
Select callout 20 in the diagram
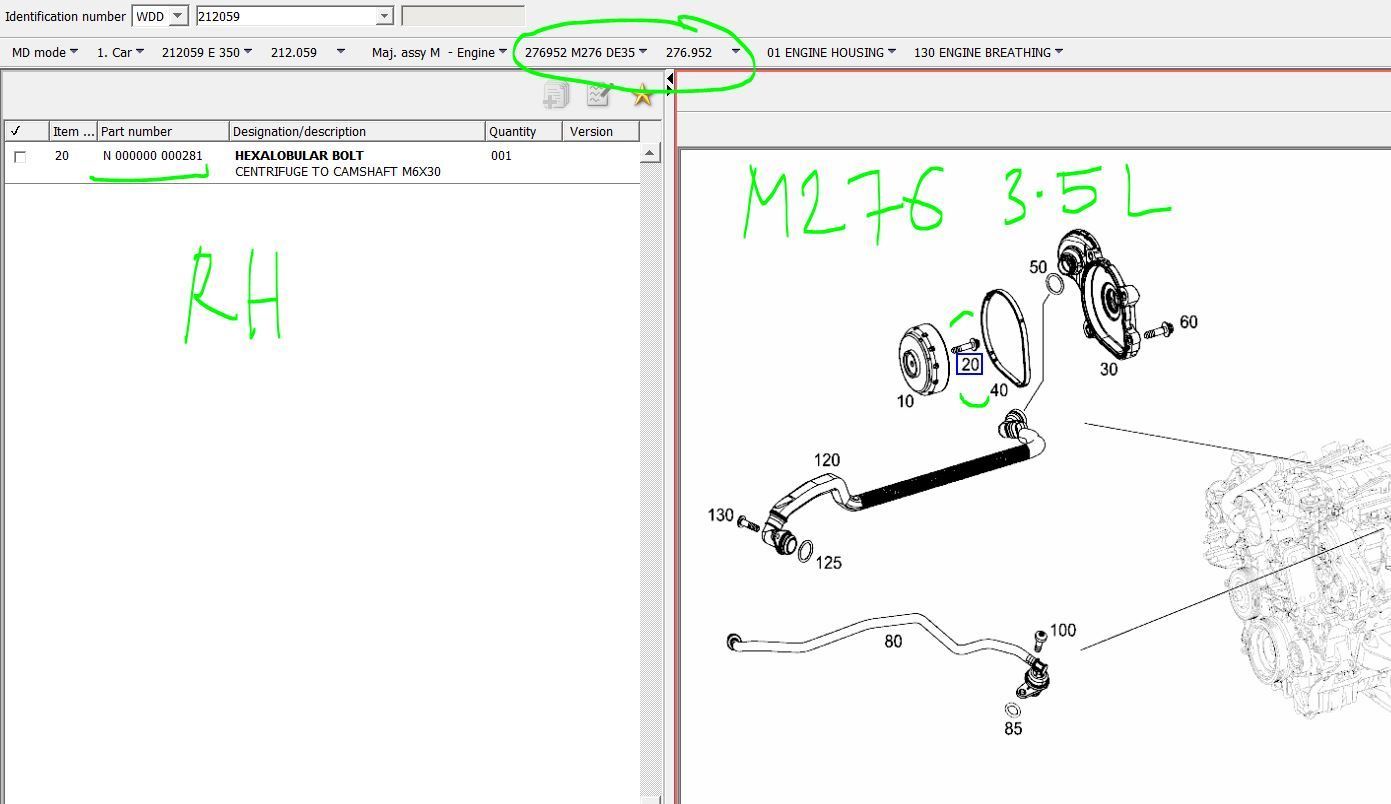969,365
